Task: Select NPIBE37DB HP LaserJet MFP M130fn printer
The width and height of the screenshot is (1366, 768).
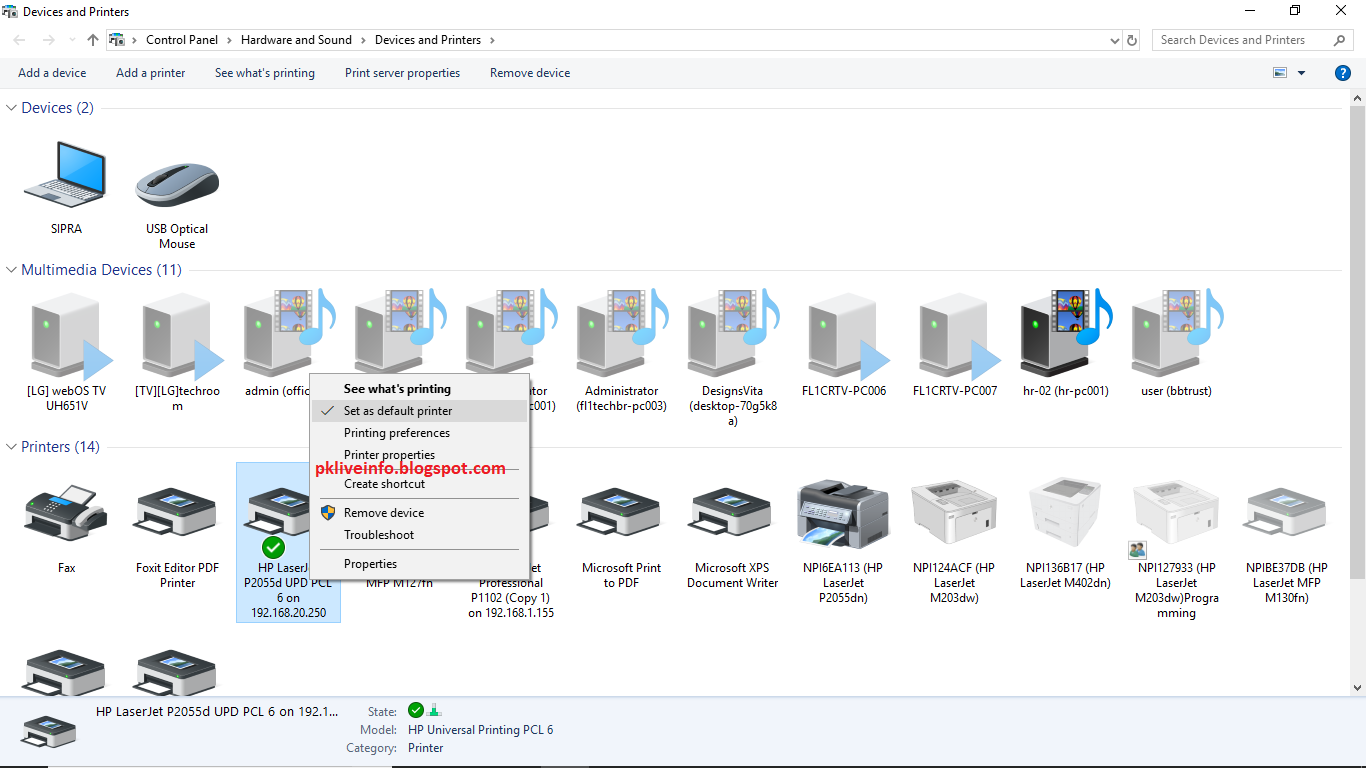Action: (x=1287, y=514)
